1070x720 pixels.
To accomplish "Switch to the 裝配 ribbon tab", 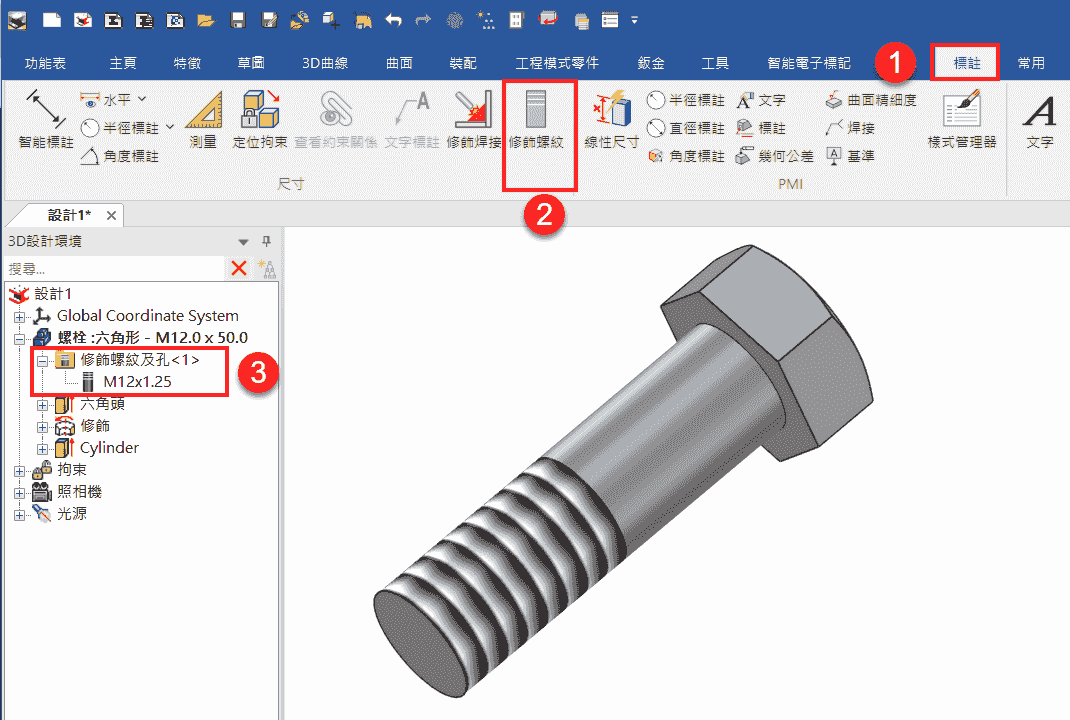I will pos(463,63).
